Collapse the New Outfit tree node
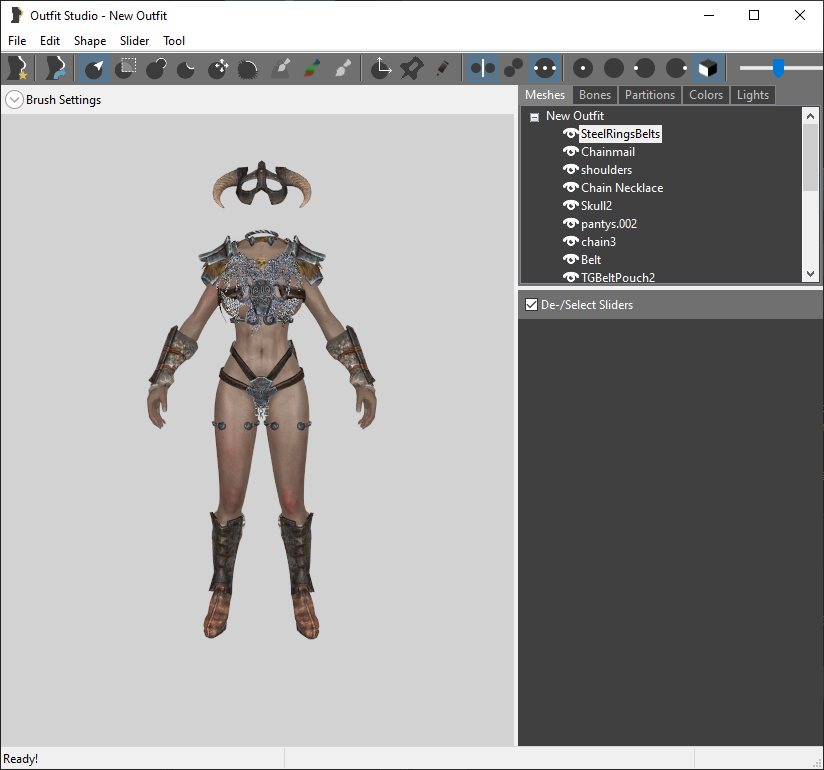This screenshot has height=770, width=824. click(534, 117)
